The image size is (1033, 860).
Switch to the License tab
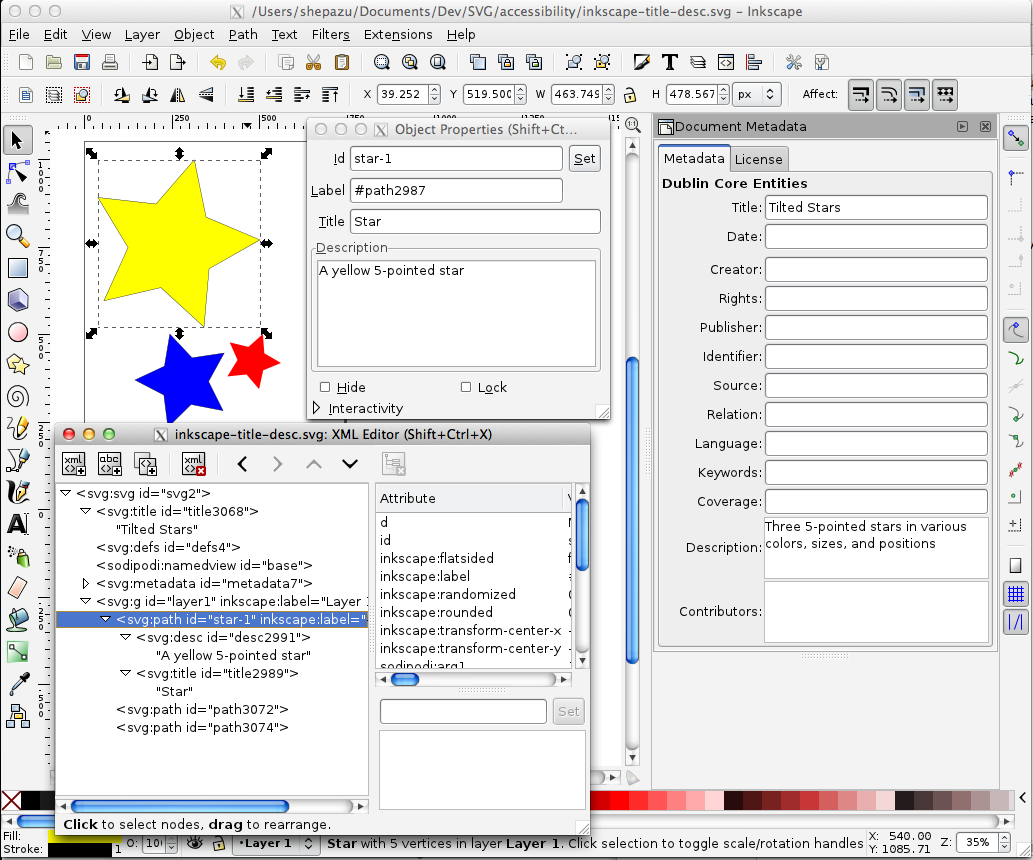coord(759,159)
